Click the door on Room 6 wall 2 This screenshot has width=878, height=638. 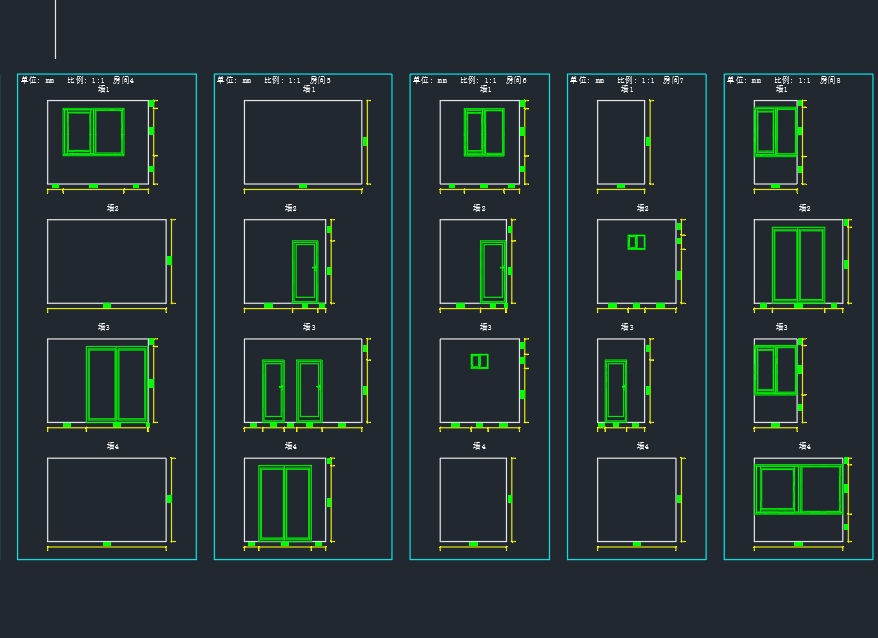tap(493, 271)
